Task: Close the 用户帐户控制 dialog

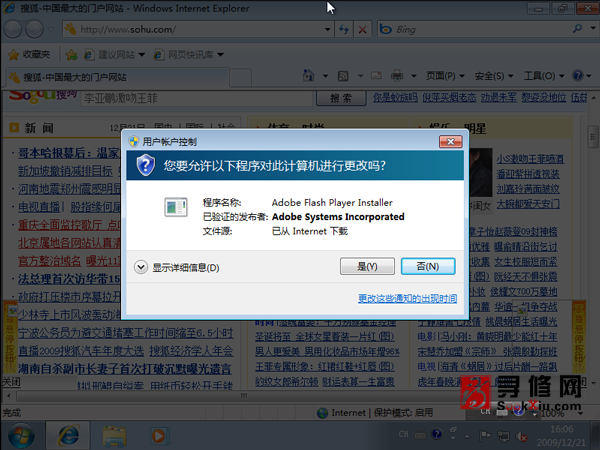Action: [x=450, y=142]
